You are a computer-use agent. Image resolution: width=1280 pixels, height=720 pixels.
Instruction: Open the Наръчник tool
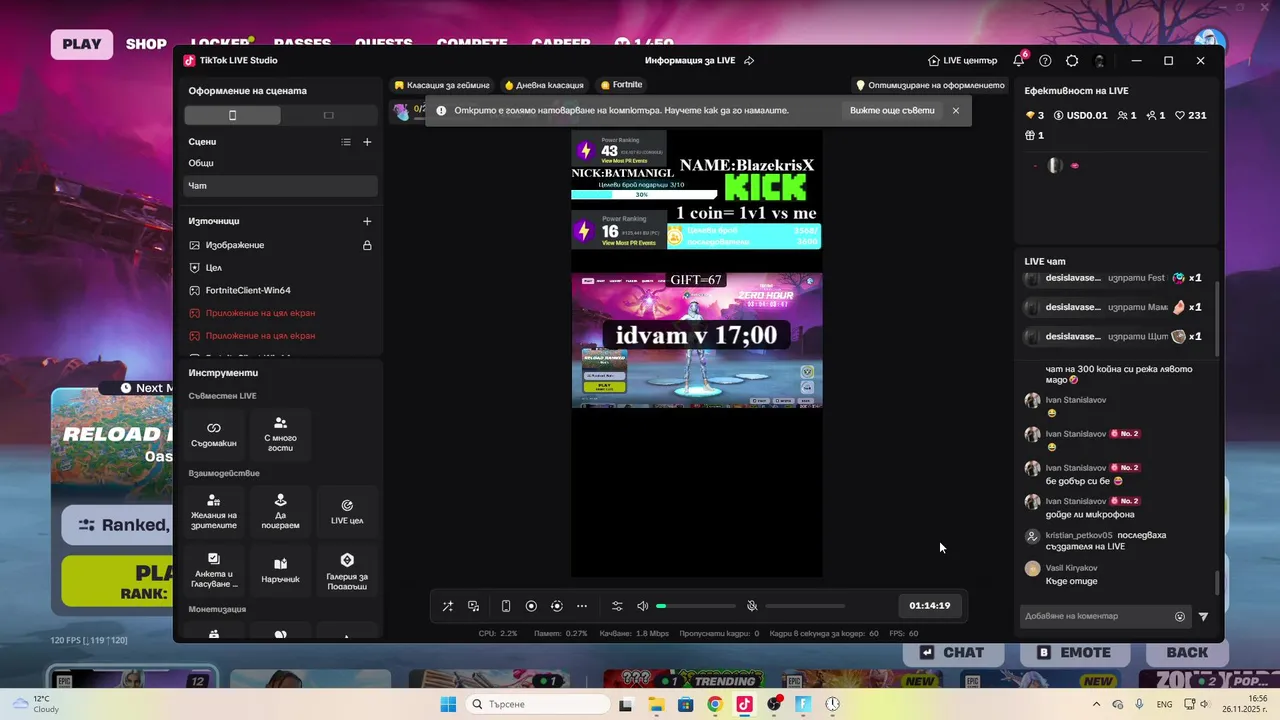tap(280, 570)
